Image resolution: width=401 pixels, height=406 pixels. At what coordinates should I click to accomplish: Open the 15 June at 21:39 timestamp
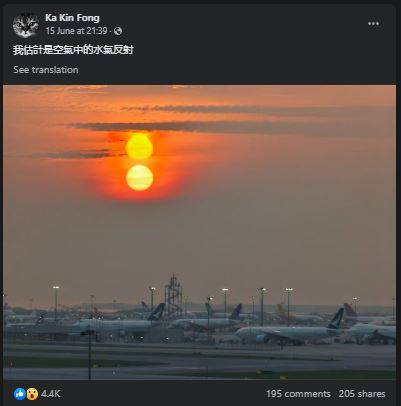[76, 31]
